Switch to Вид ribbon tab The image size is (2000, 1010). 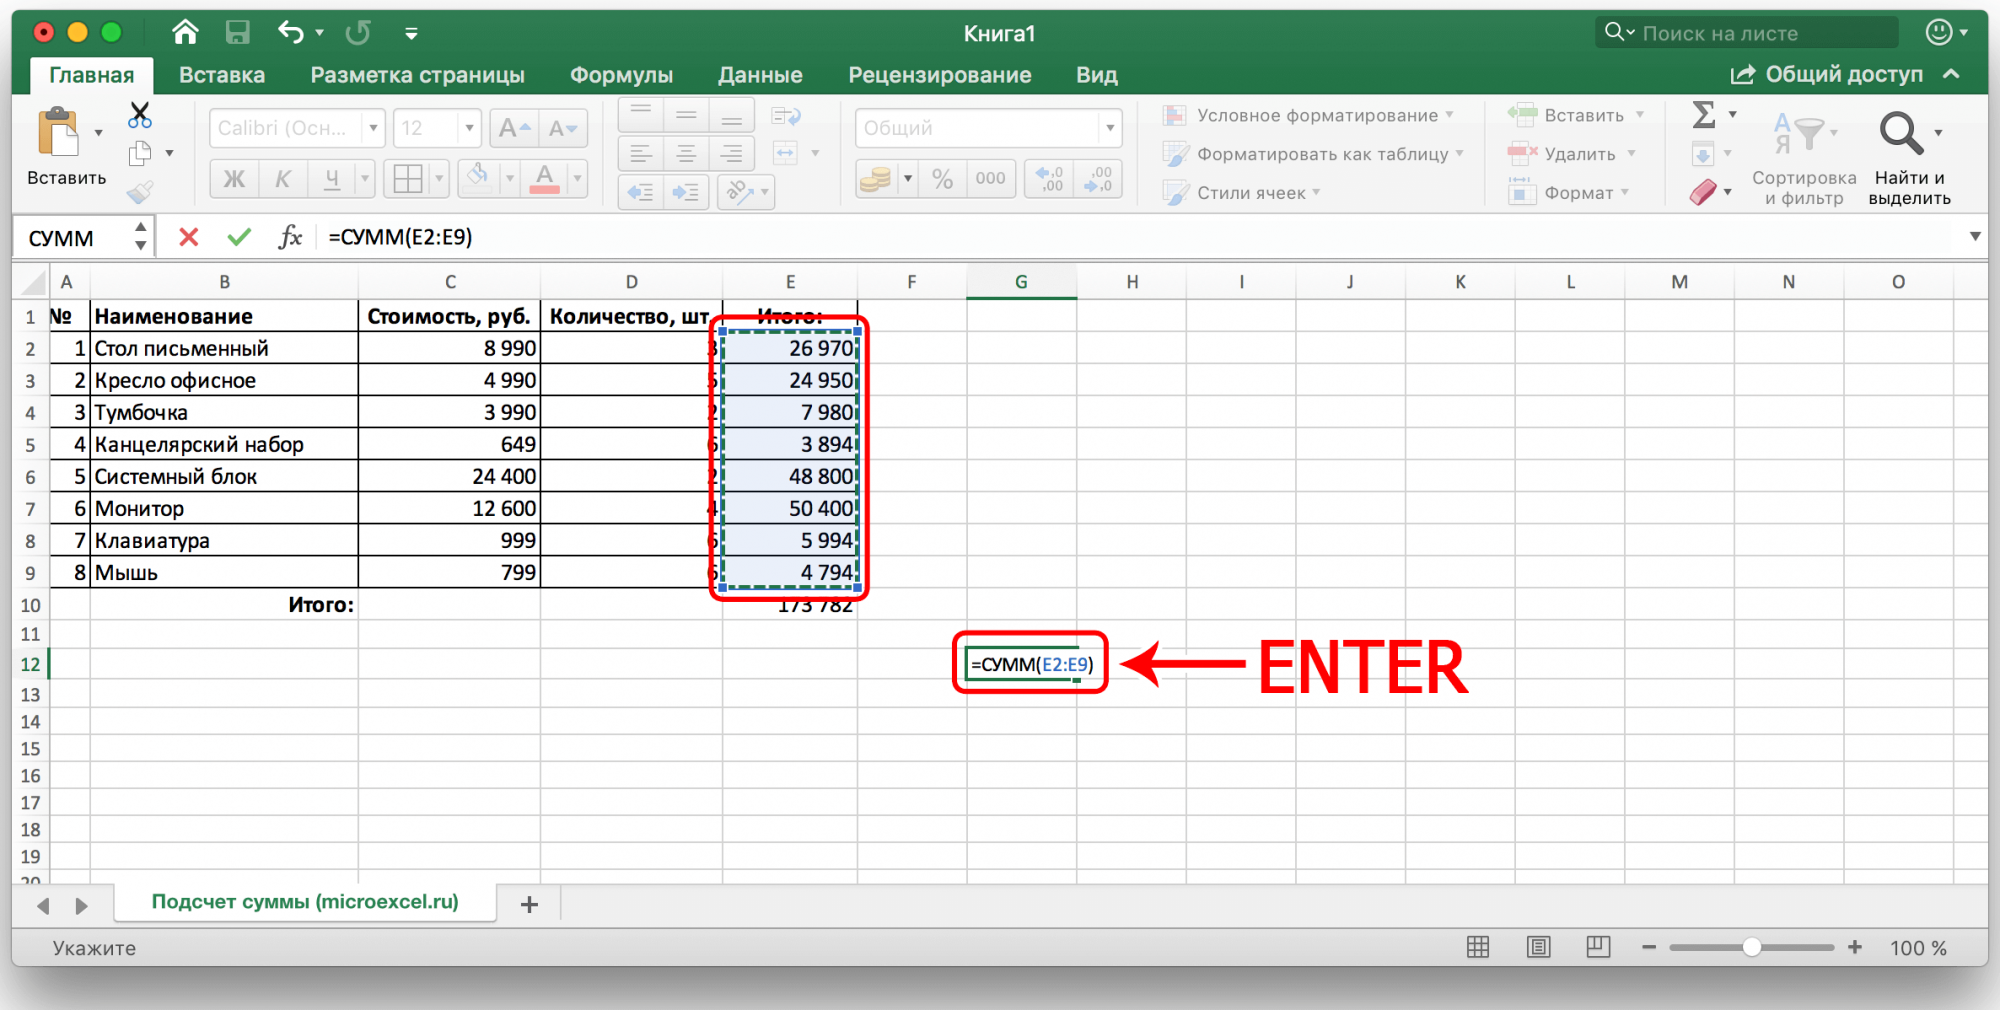(1097, 75)
